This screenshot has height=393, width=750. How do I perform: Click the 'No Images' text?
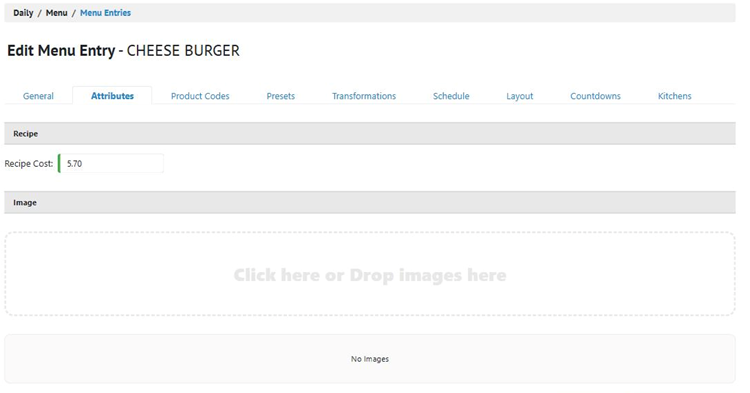pyautogui.click(x=370, y=359)
